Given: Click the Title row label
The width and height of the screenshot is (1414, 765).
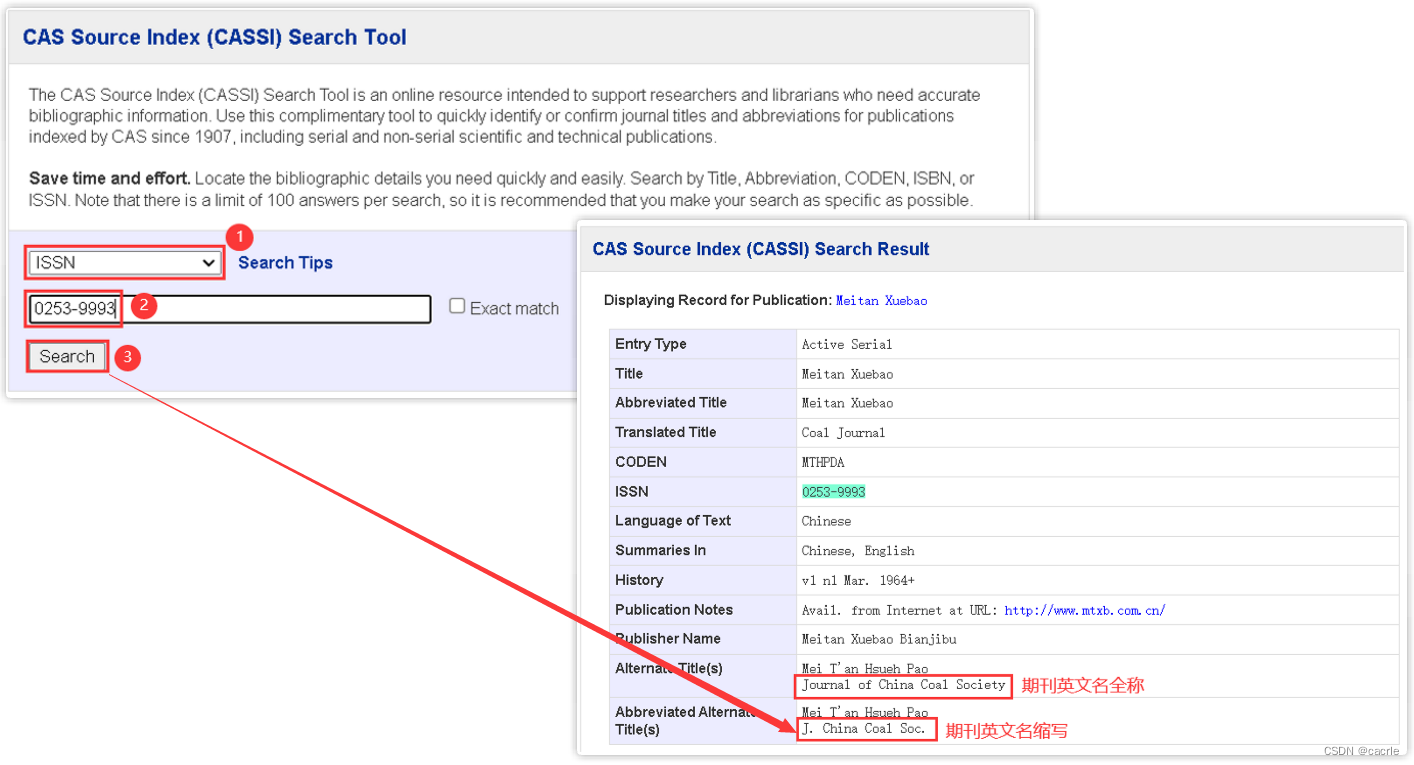Looking at the screenshot, I should pyautogui.click(x=629, y=373).
